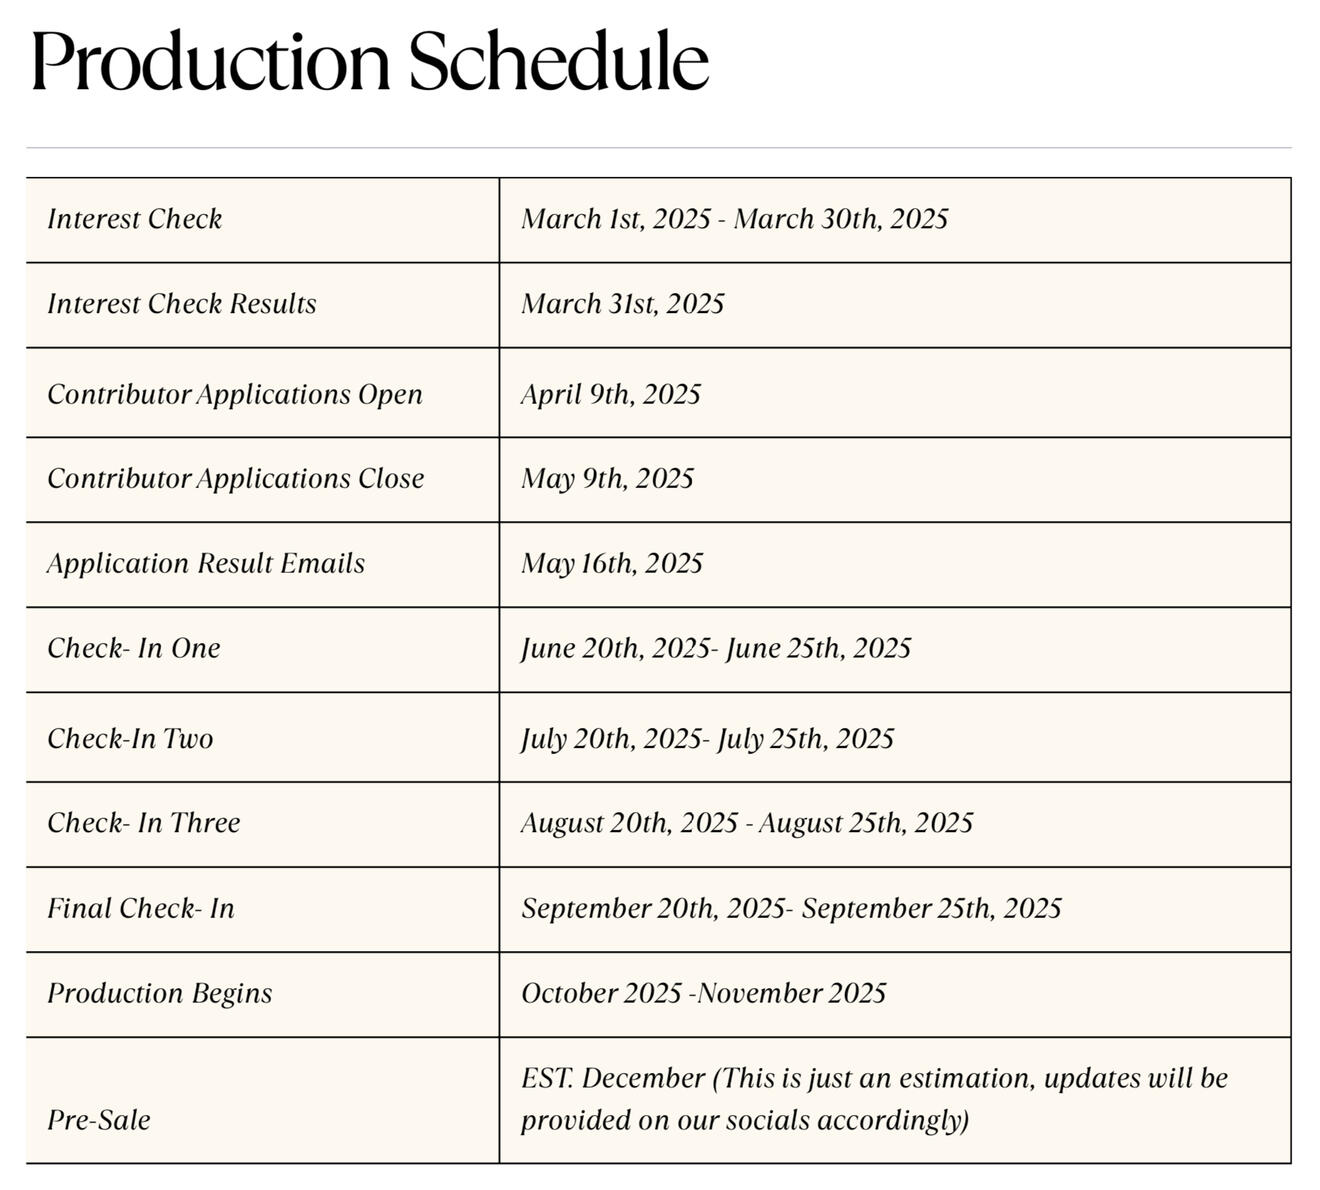Select the Check-In Two row label
The width and height of the screenshot is (1320, 1190).
tap(130, 739)
